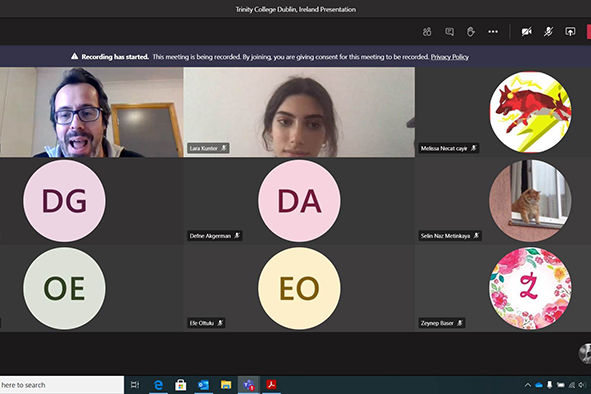This screenshot has width=591, height=394.
Task: Select Defne Akgerman's DA avatar
Action: [299, 201]
